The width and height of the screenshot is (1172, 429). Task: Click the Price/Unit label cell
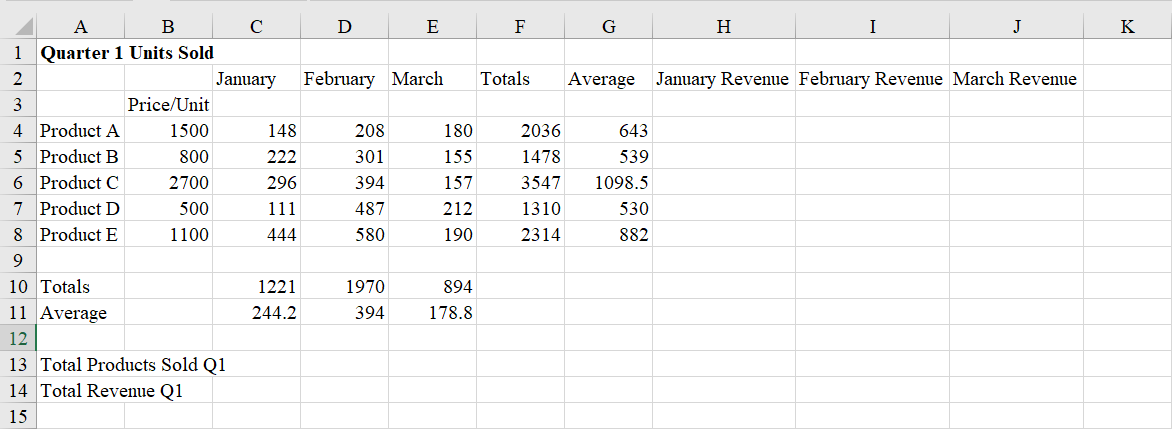click(168, 104)
